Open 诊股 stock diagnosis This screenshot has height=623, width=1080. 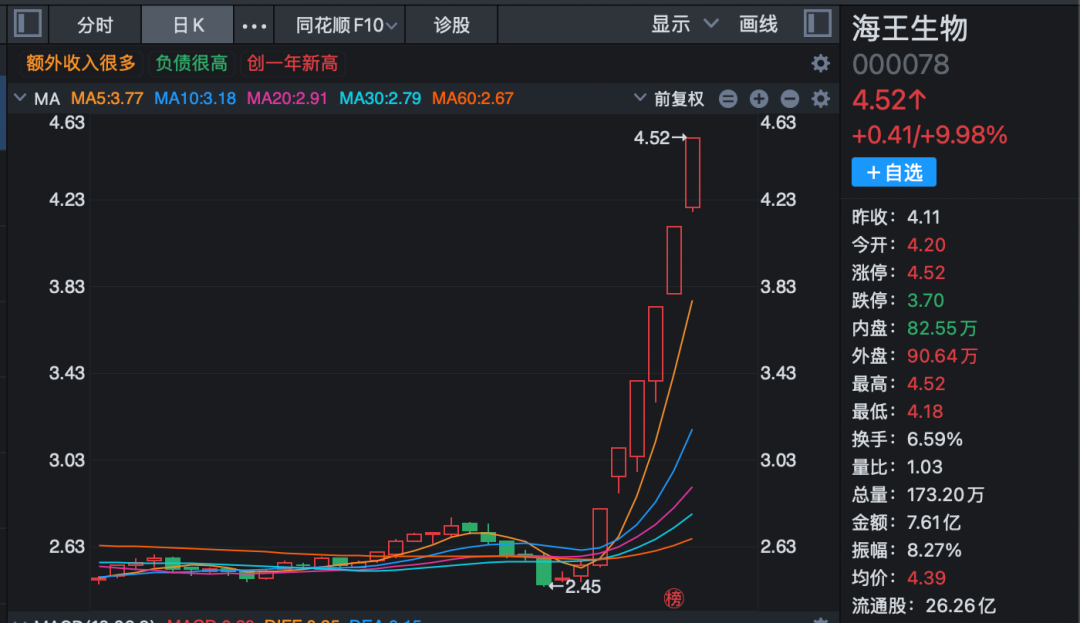pyautogui.click(x=451, y=23)
